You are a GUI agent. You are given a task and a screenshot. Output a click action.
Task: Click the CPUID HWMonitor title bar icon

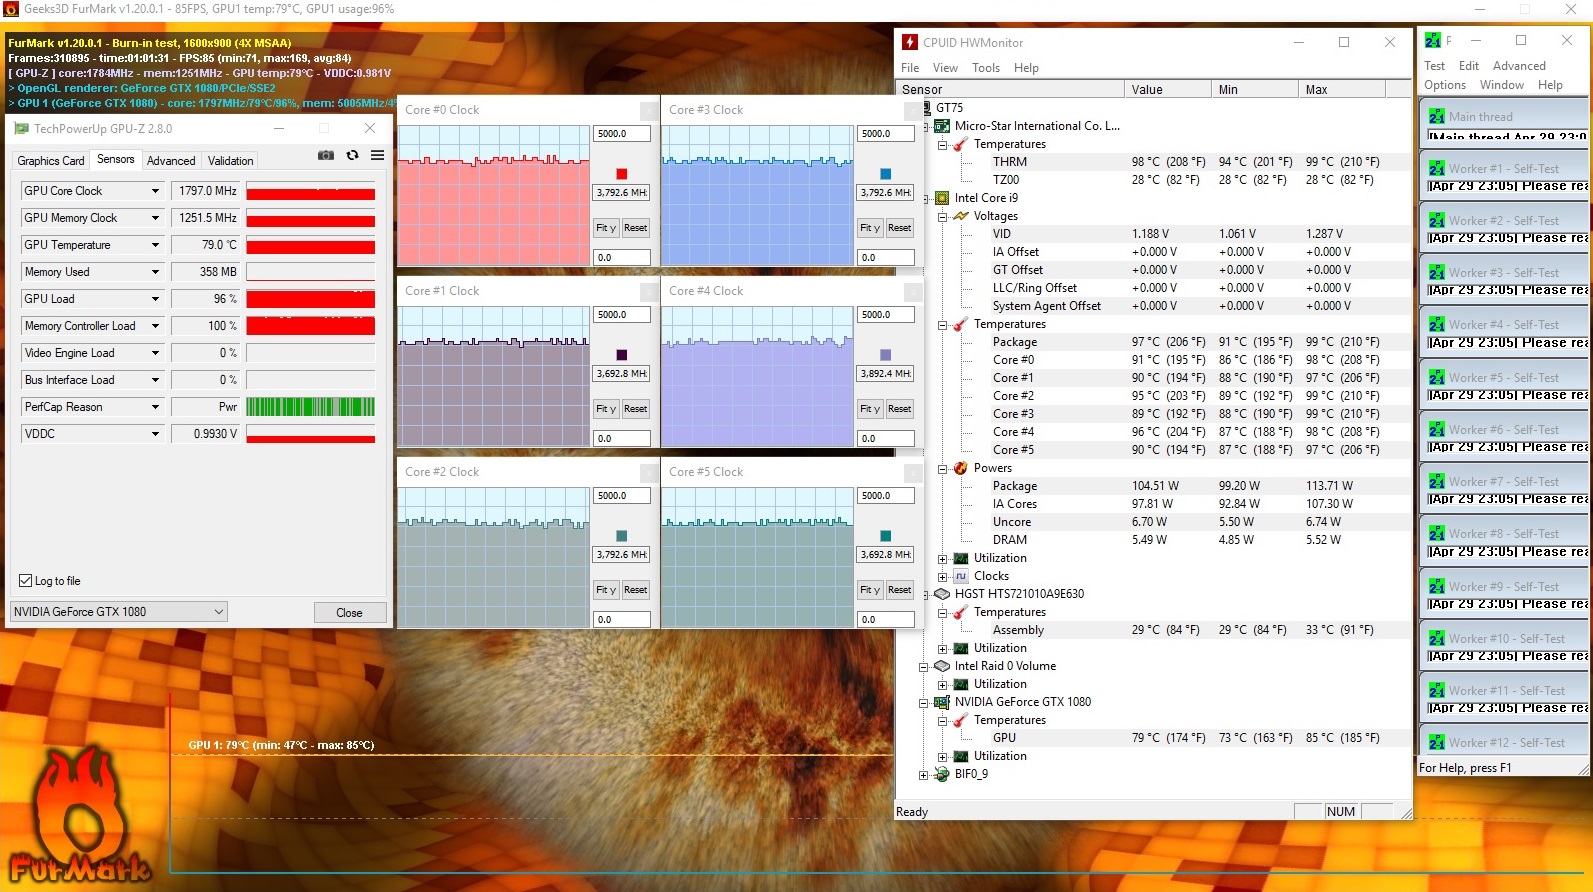point(910,42)
